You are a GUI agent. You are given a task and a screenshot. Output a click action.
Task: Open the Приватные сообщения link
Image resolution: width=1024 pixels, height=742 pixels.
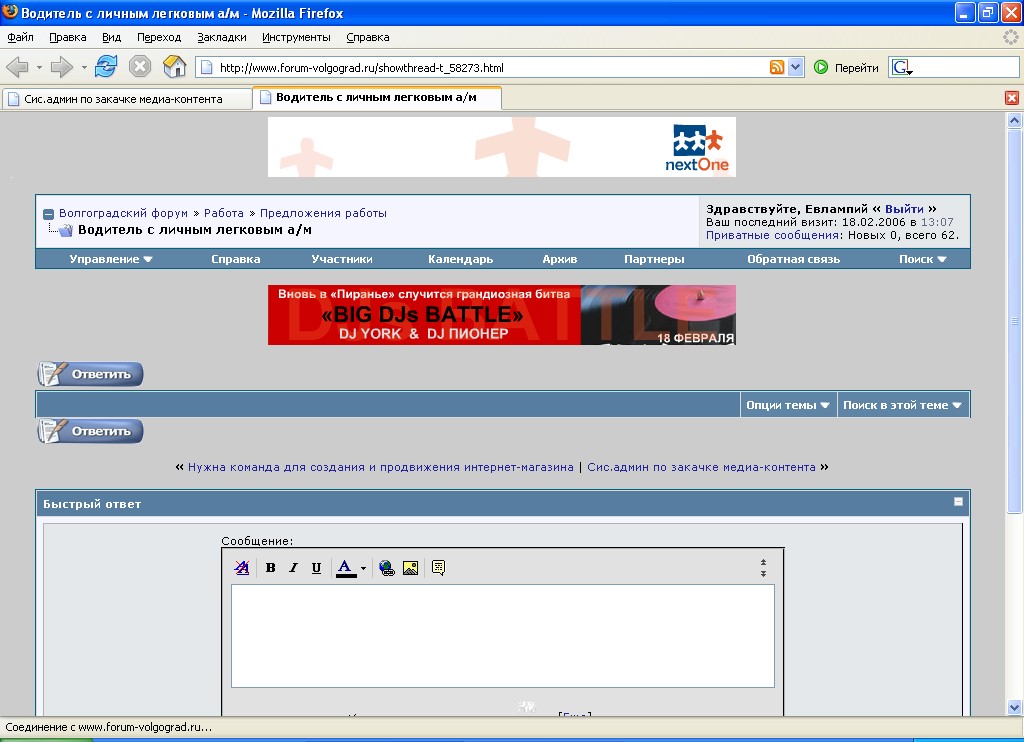coord(773,235)
